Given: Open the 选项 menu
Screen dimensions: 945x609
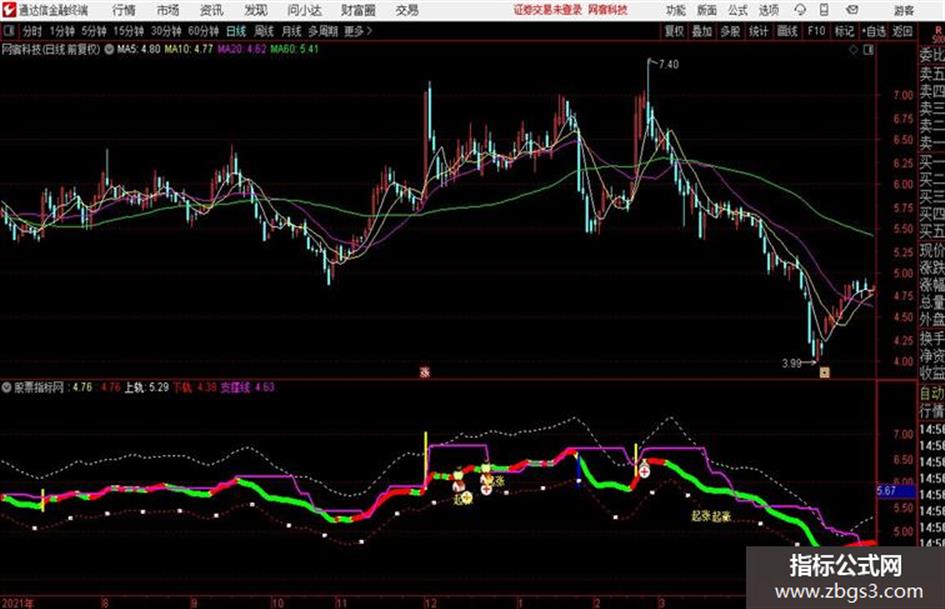Looking at the screenshot, I should (768, 10).
